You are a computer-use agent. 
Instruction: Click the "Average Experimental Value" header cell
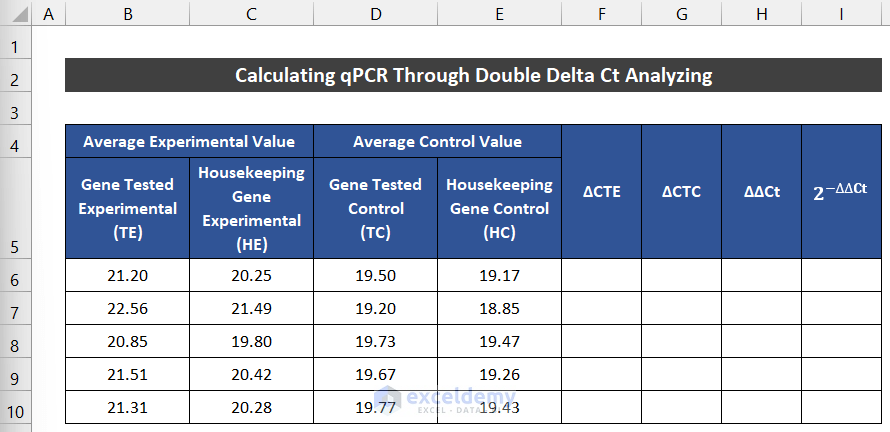189,141
